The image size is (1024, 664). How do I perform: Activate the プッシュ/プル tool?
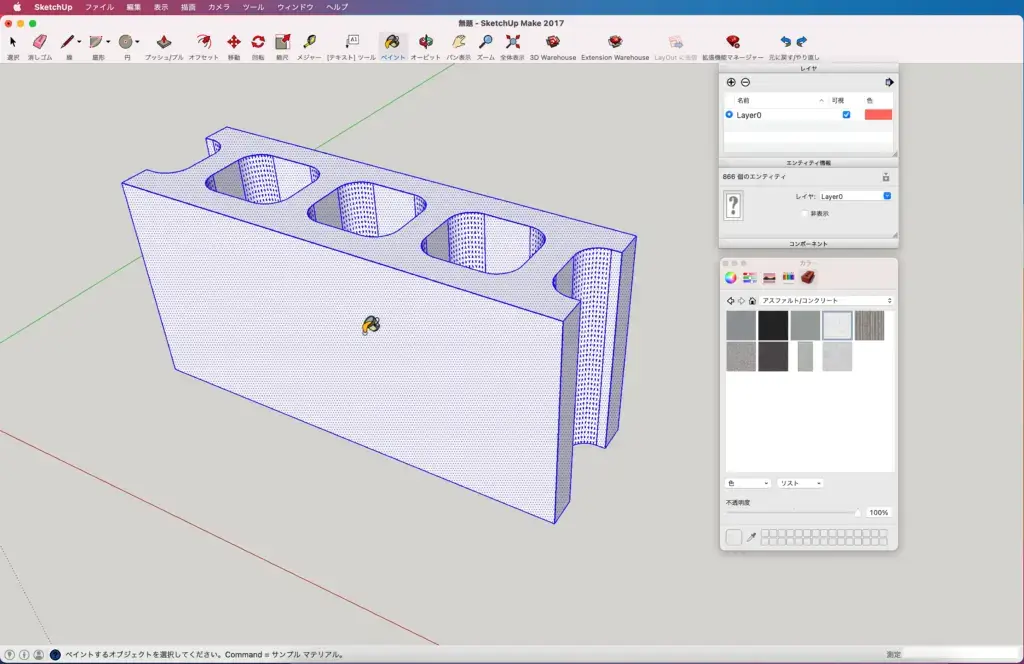tap(164, 42)
